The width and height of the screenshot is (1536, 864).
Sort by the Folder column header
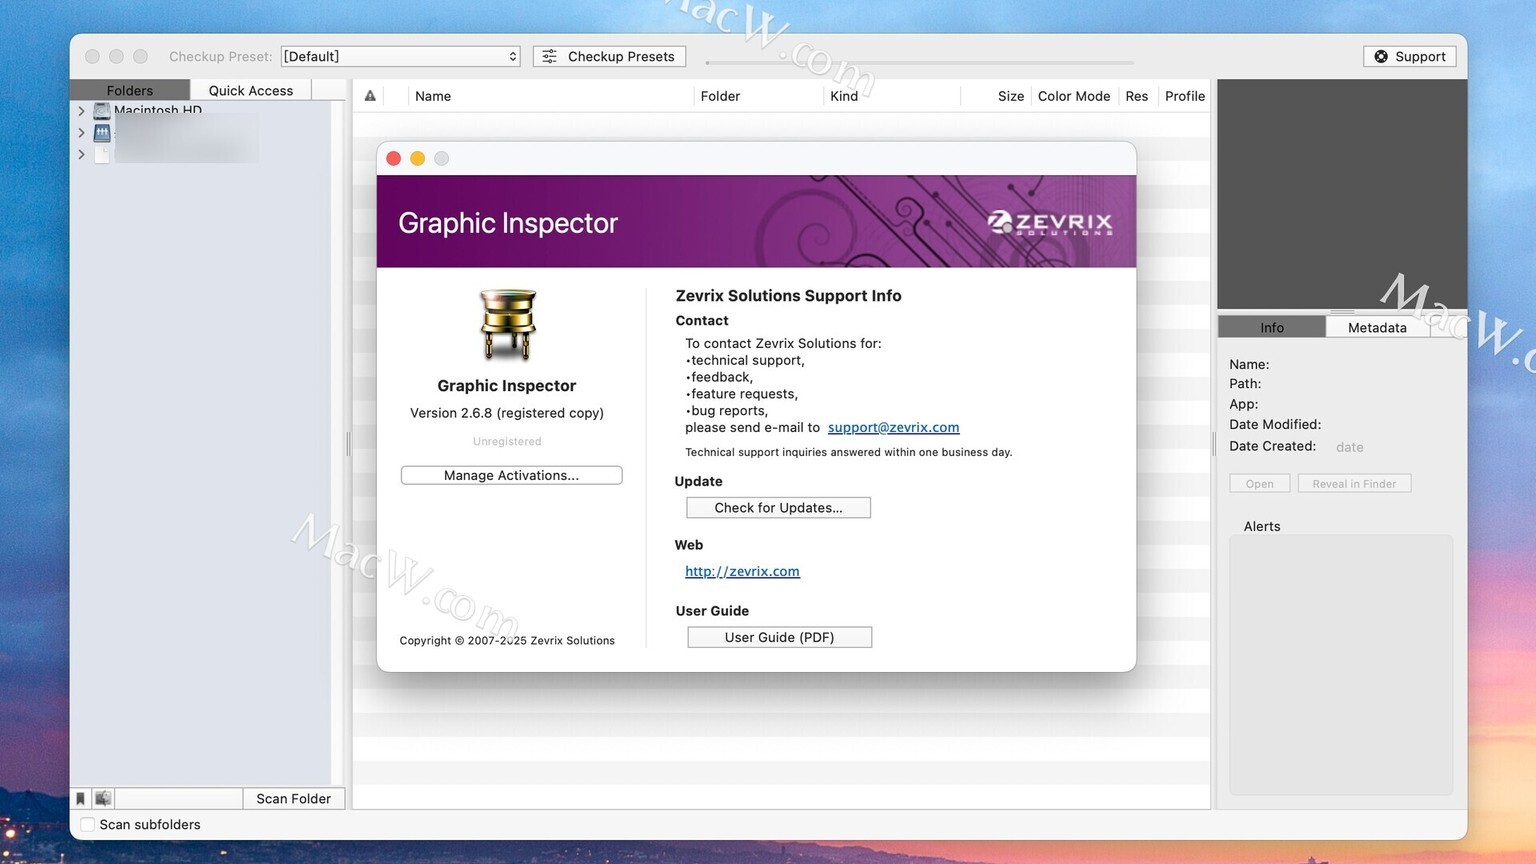coord(720,96)
